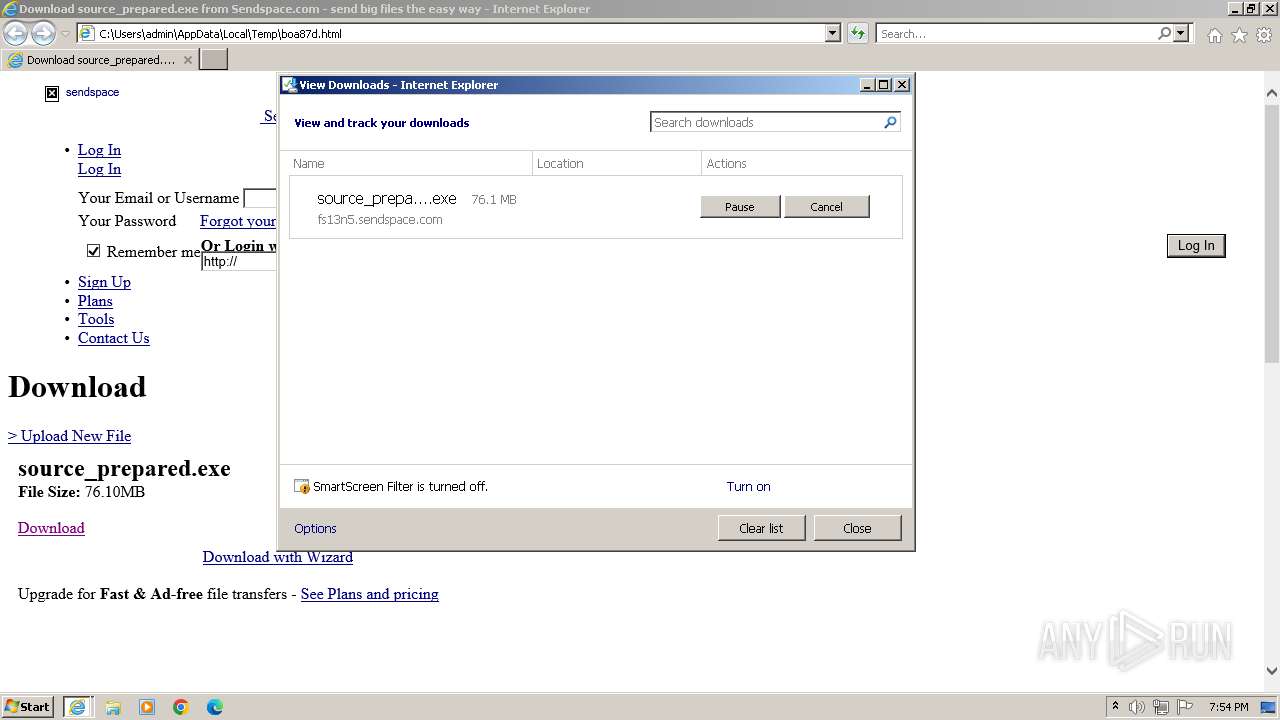Viewport: 1280px width, 720px height.
Task: Sort downloads by Name column
Action: (410, 163)
